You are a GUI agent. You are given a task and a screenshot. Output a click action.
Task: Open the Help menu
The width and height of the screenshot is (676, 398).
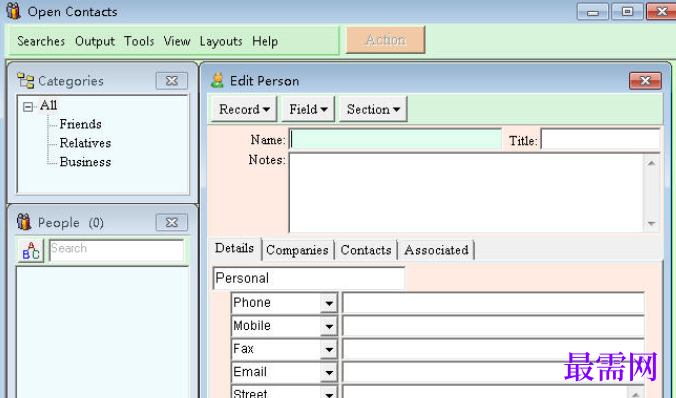click(x=265, y=41)
